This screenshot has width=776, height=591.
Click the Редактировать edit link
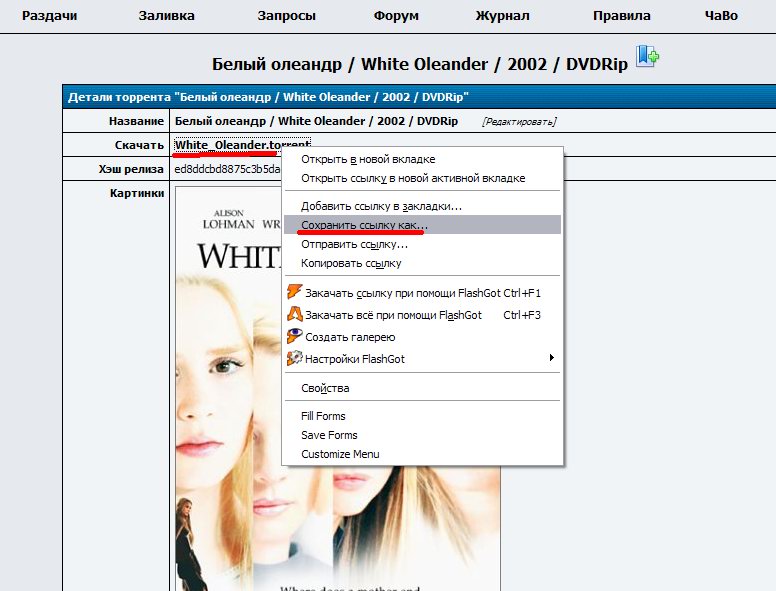[519, 122]
